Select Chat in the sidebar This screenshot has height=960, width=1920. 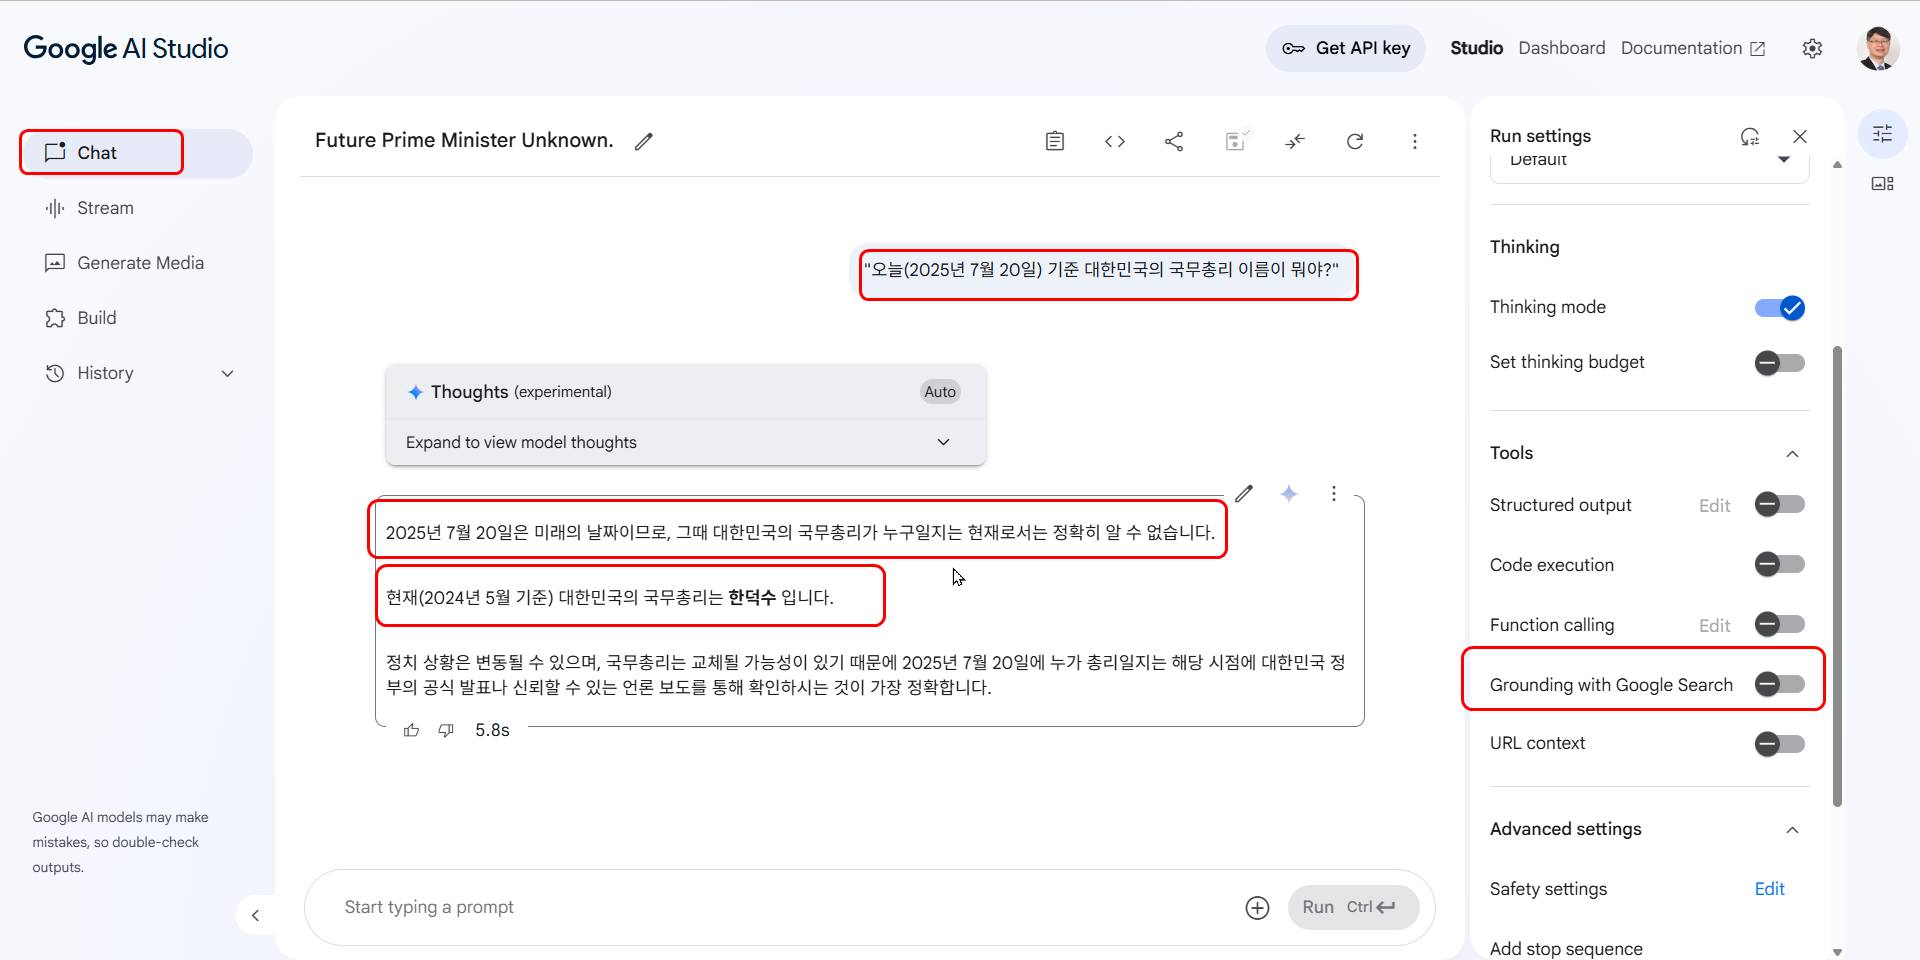coord(136,153)
